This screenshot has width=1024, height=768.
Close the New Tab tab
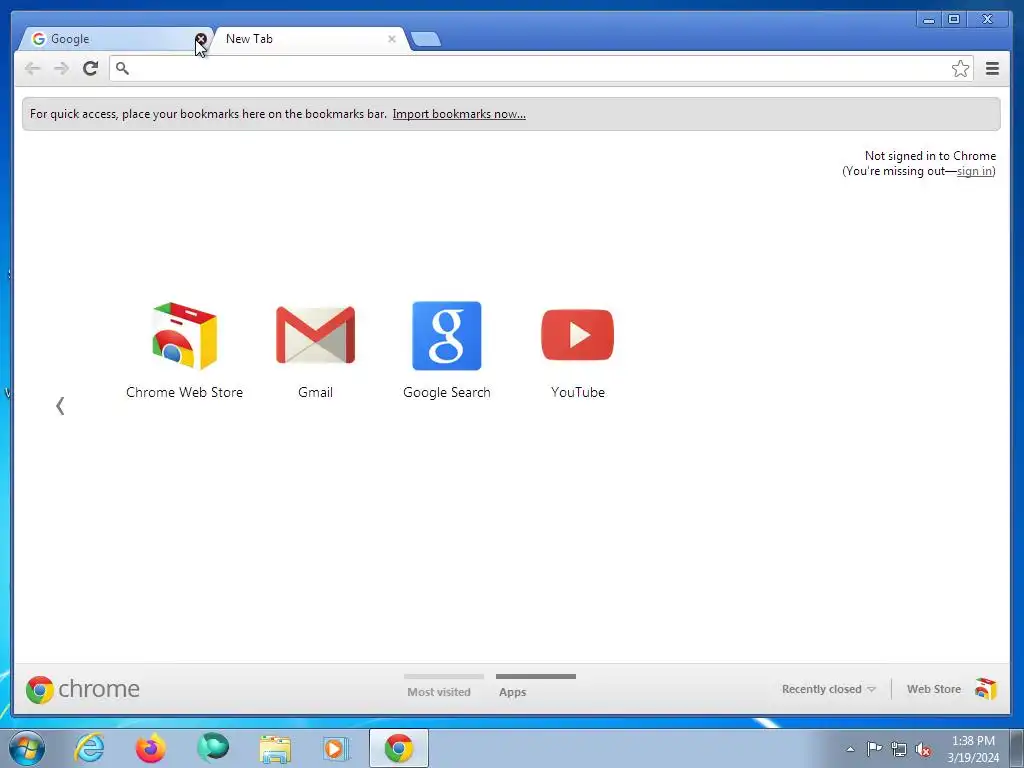(x=392, y=39)
